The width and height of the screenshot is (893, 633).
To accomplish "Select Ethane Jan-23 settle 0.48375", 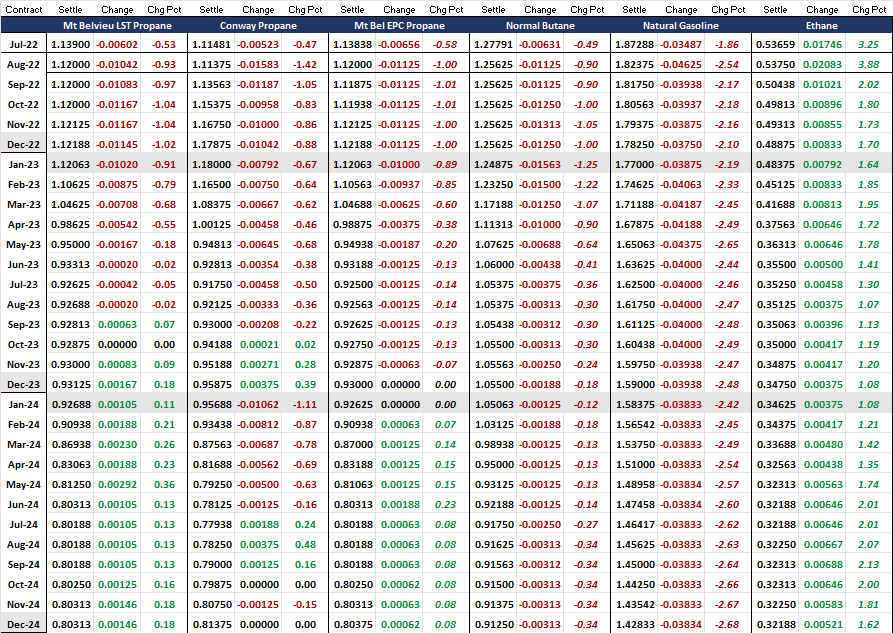I will click(775, 165).
